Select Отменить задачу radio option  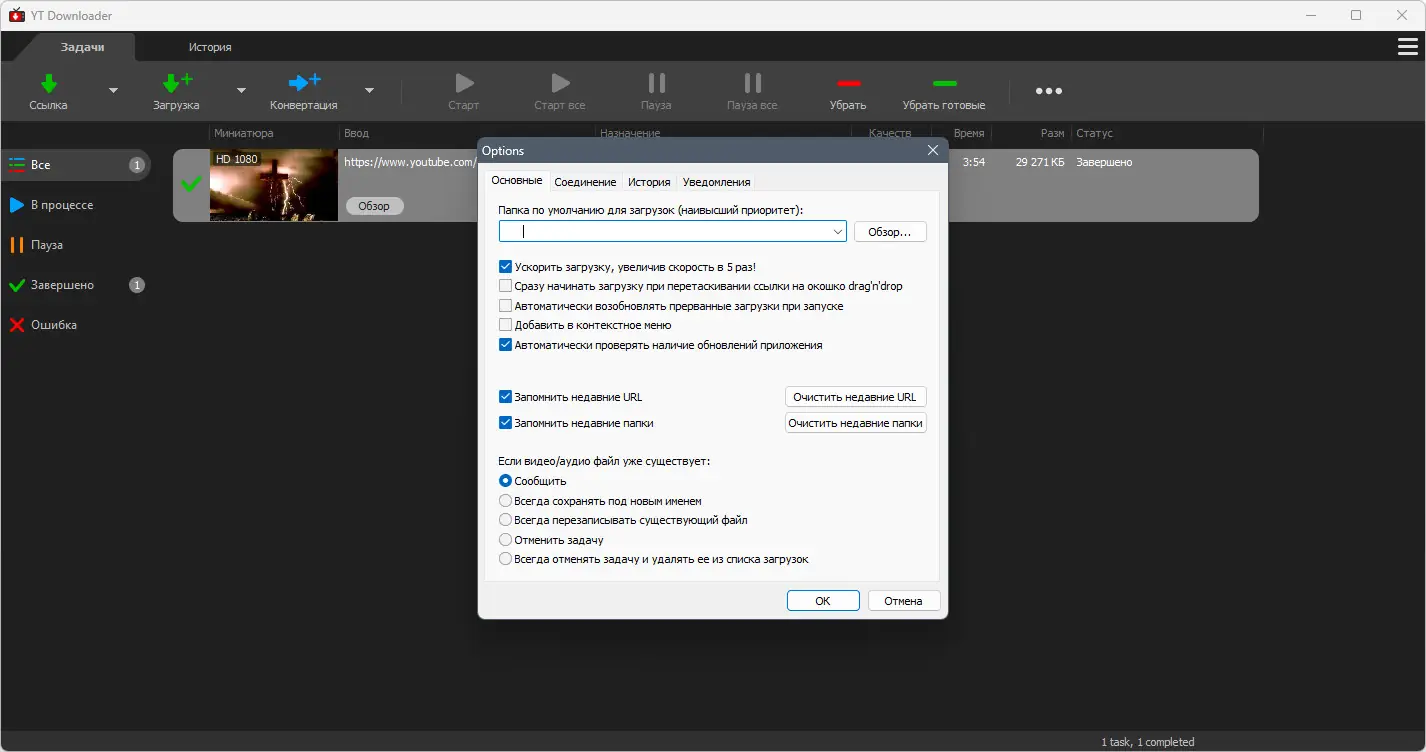[x=505, y=539]
